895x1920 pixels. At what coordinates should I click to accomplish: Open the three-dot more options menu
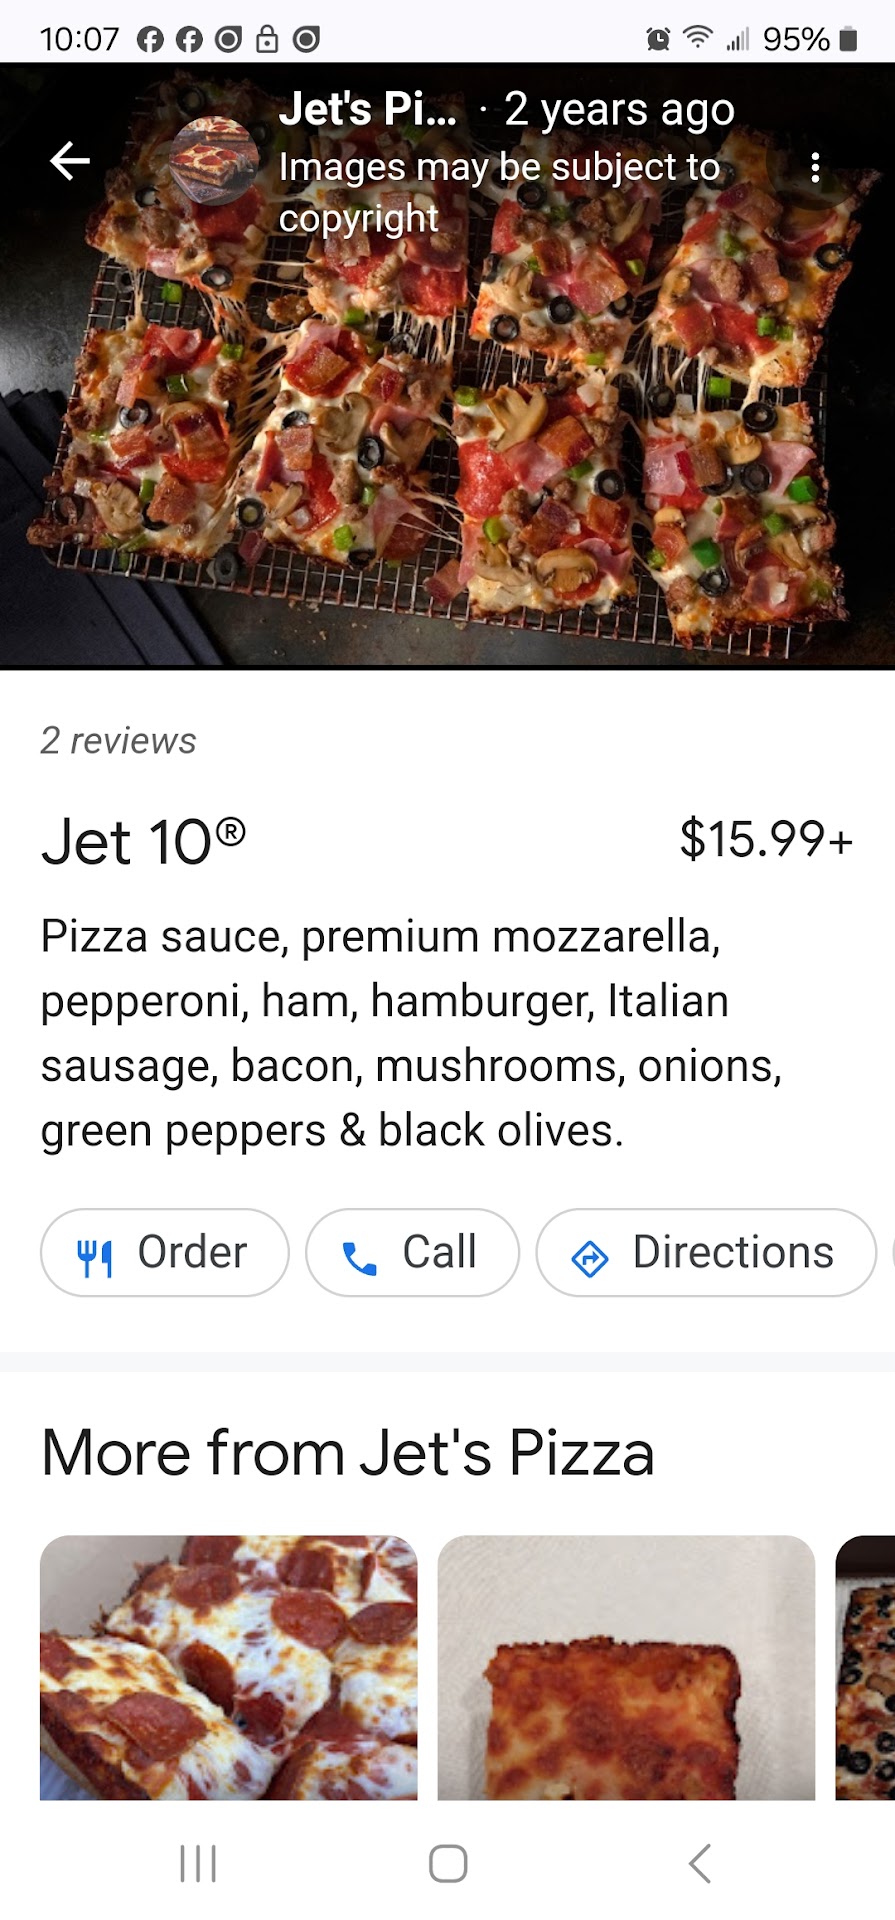pyautogui.click(x=816, y=167)
